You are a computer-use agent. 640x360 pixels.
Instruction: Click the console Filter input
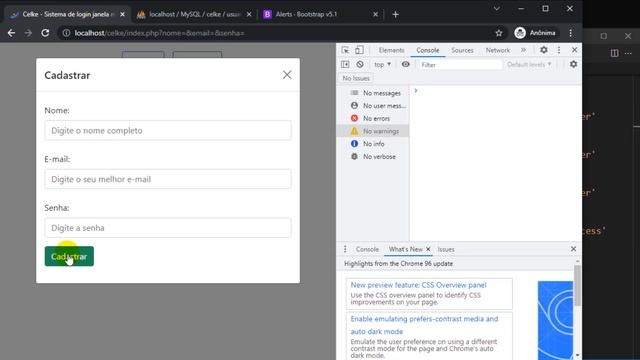pos(460,65)
